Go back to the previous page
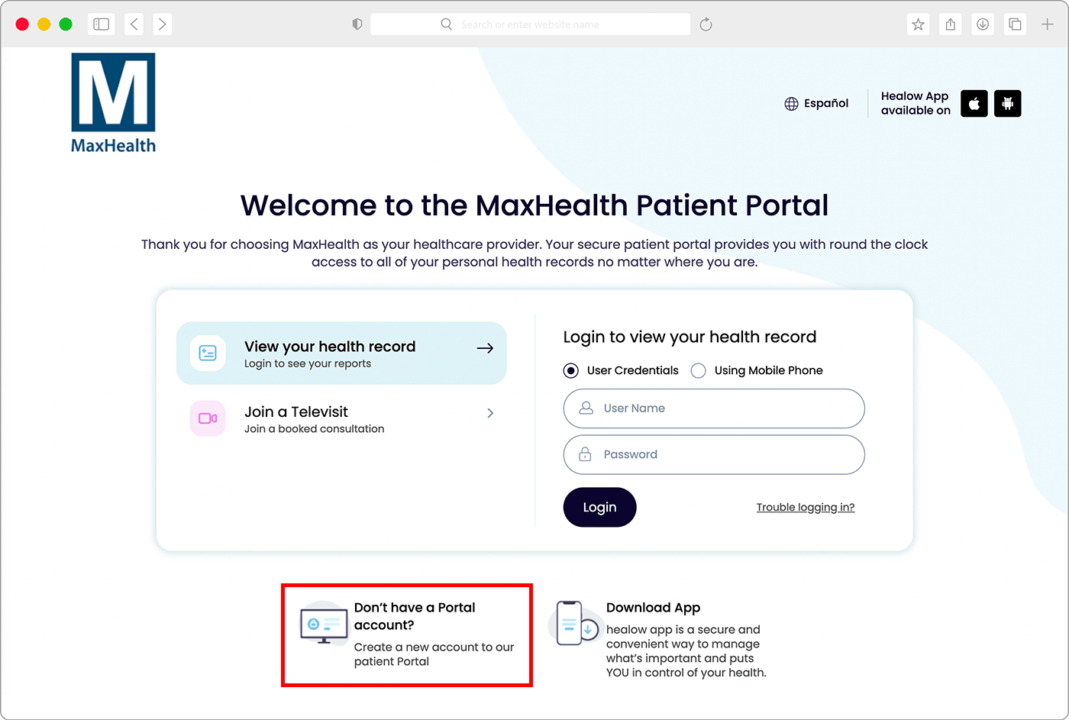The image size is (1069, 720). [x=134, y=24]
